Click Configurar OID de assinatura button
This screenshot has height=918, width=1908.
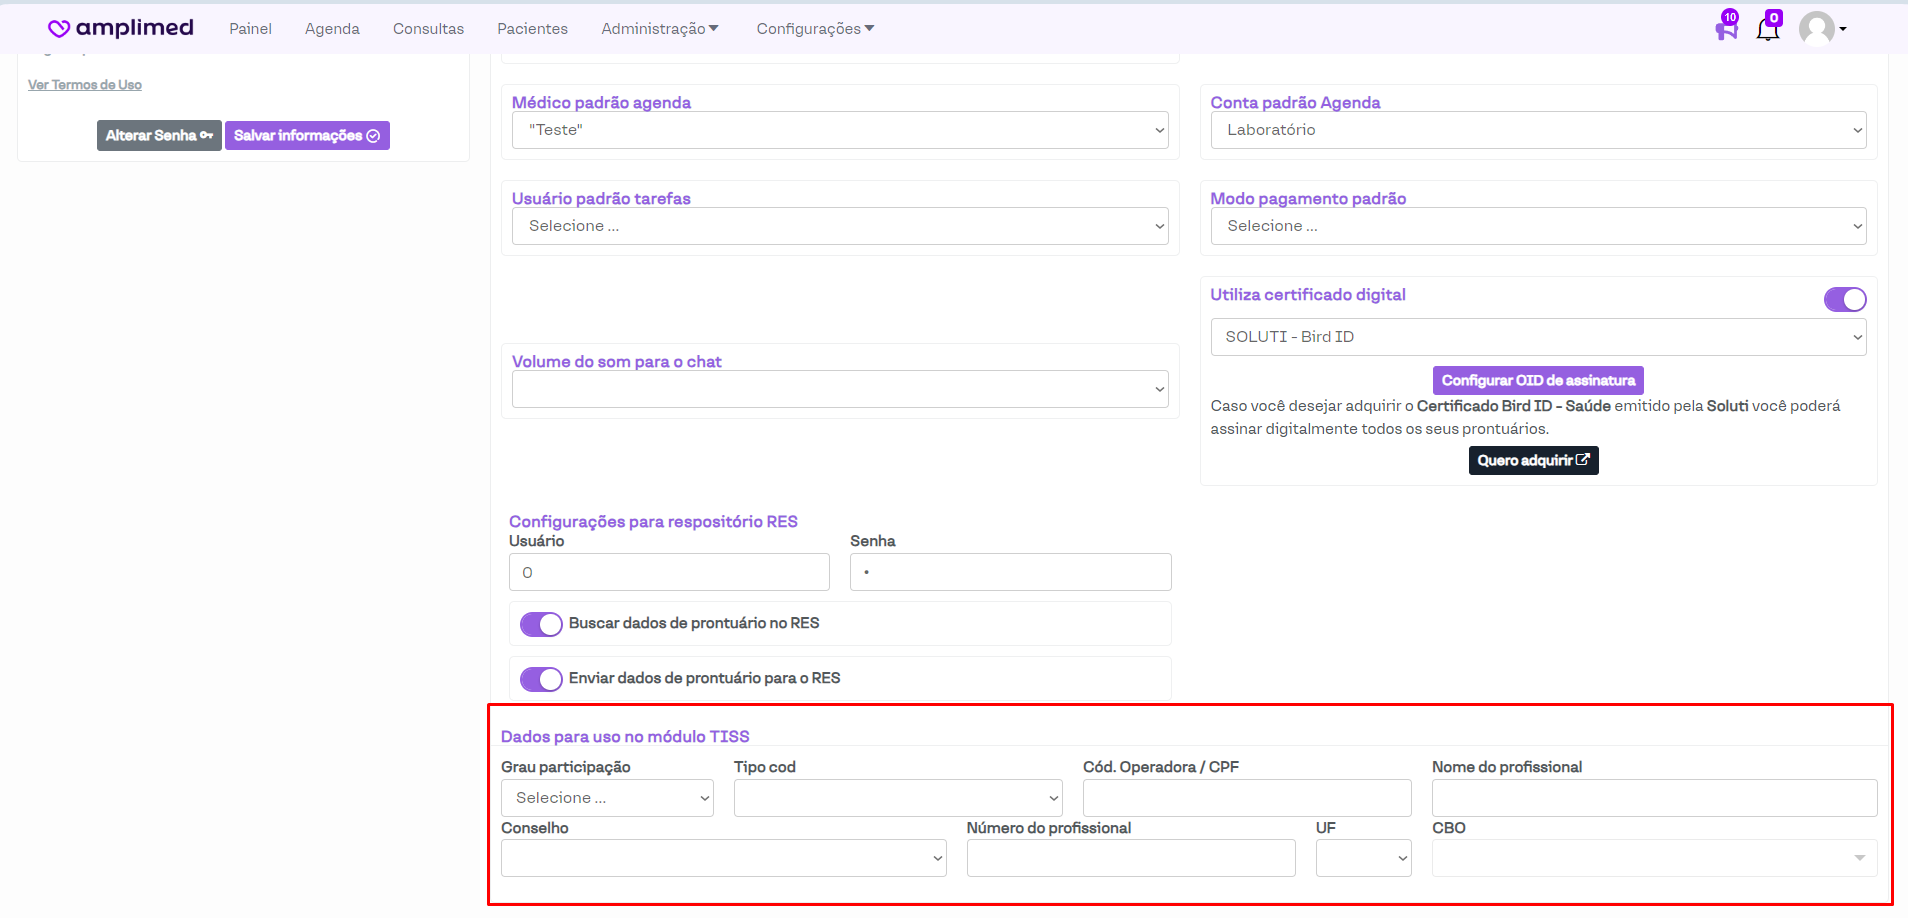[1537, 380]
